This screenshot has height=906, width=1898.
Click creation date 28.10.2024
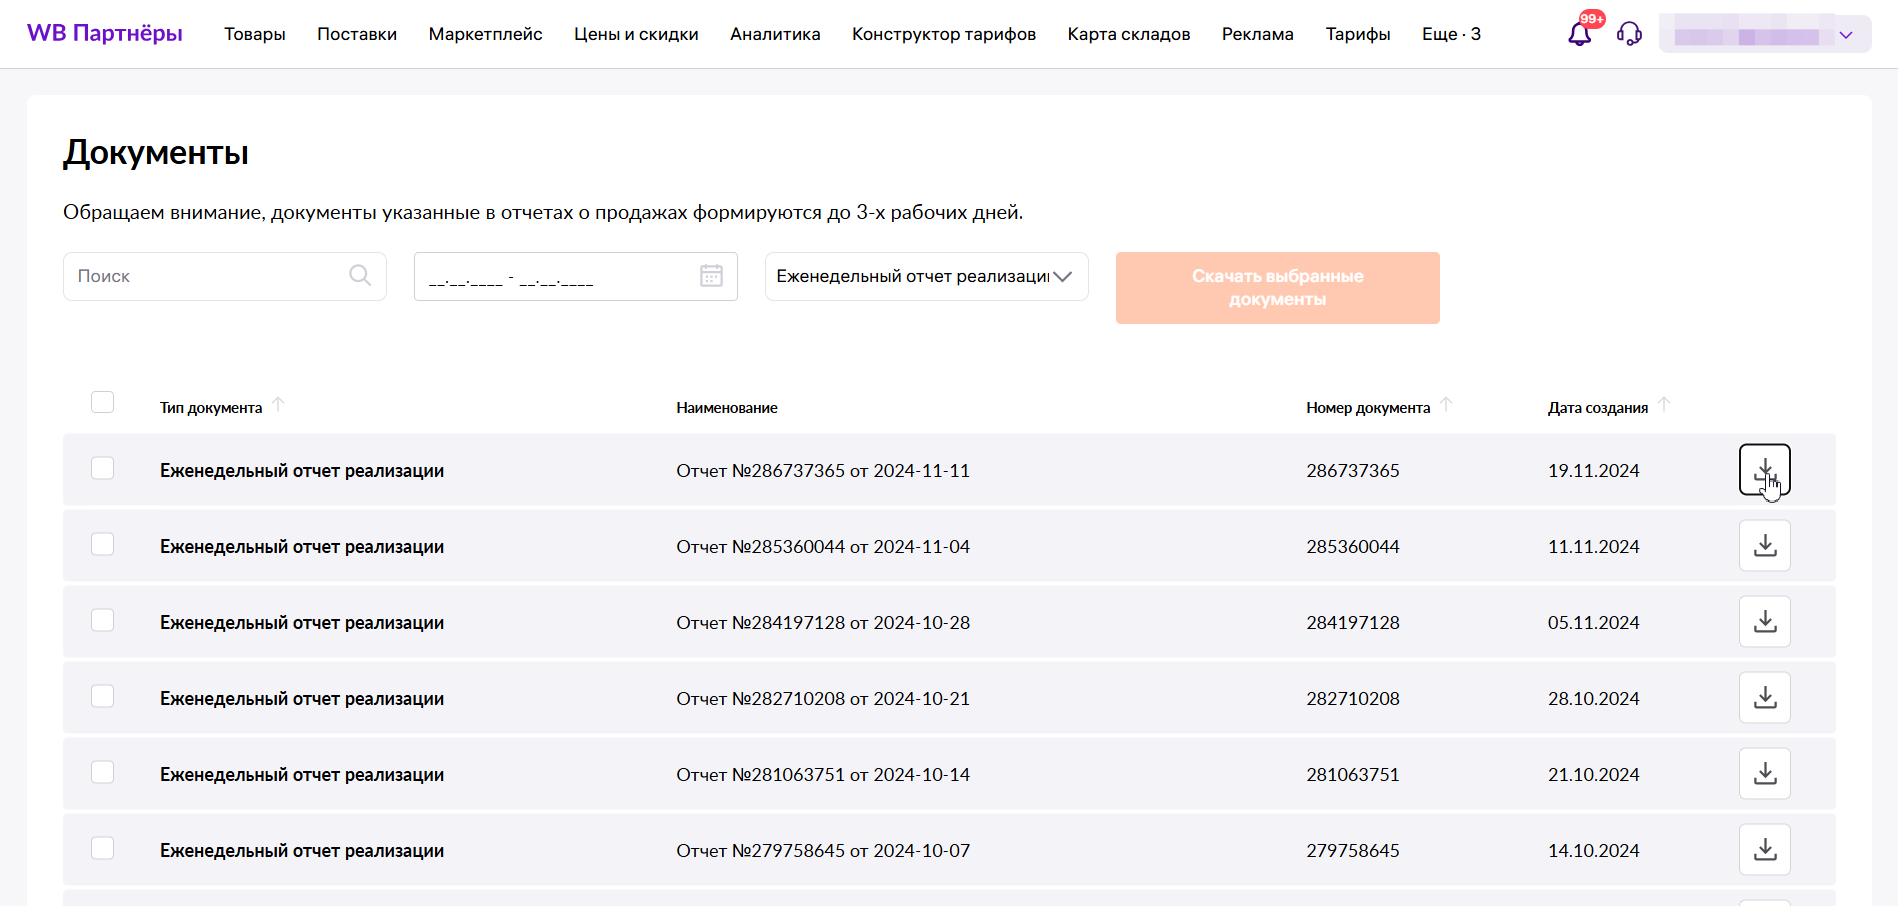(1594, 698)
